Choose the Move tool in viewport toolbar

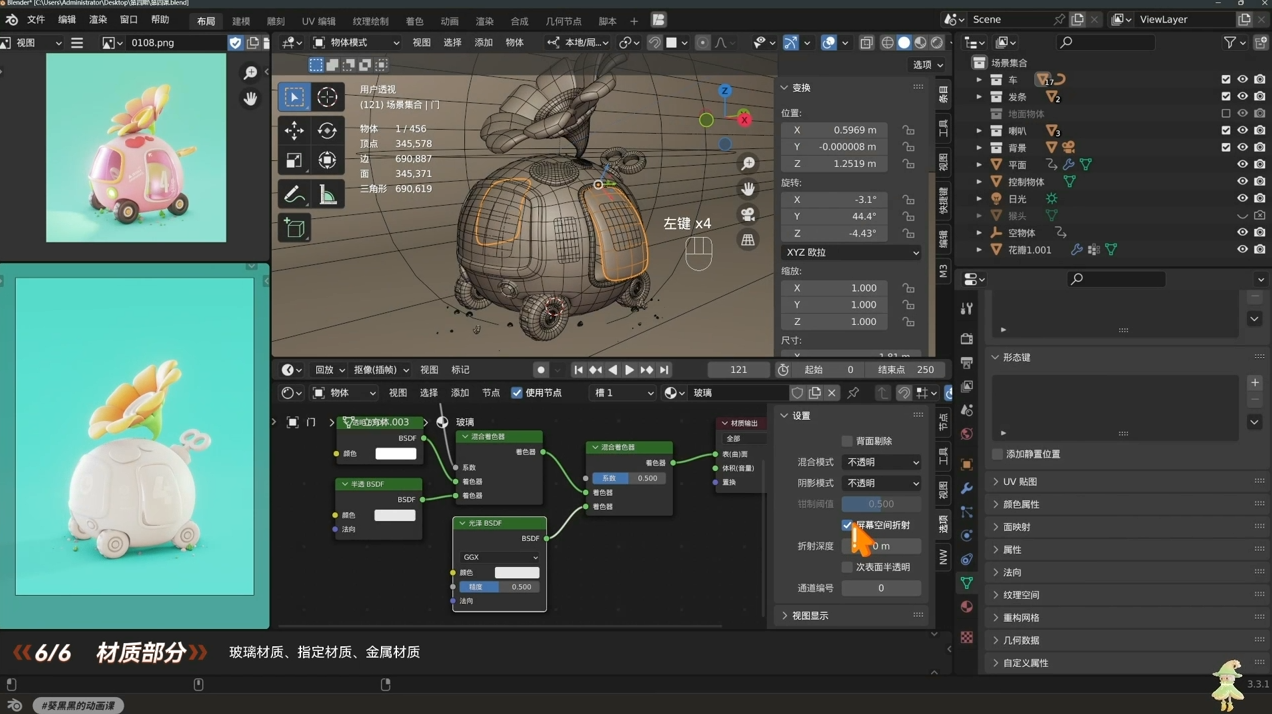[294, 130]
